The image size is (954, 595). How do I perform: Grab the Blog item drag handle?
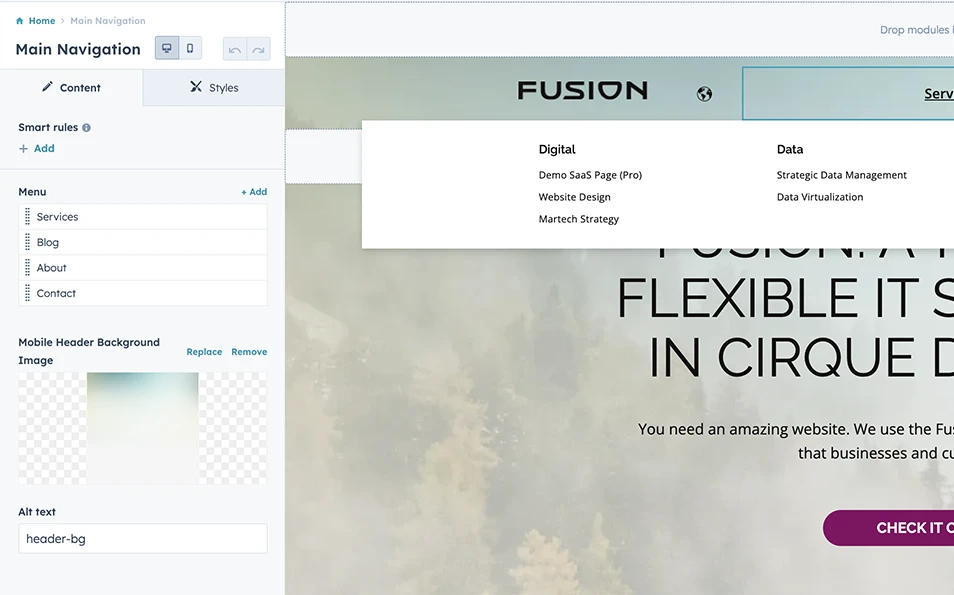[x=28, y=243]
